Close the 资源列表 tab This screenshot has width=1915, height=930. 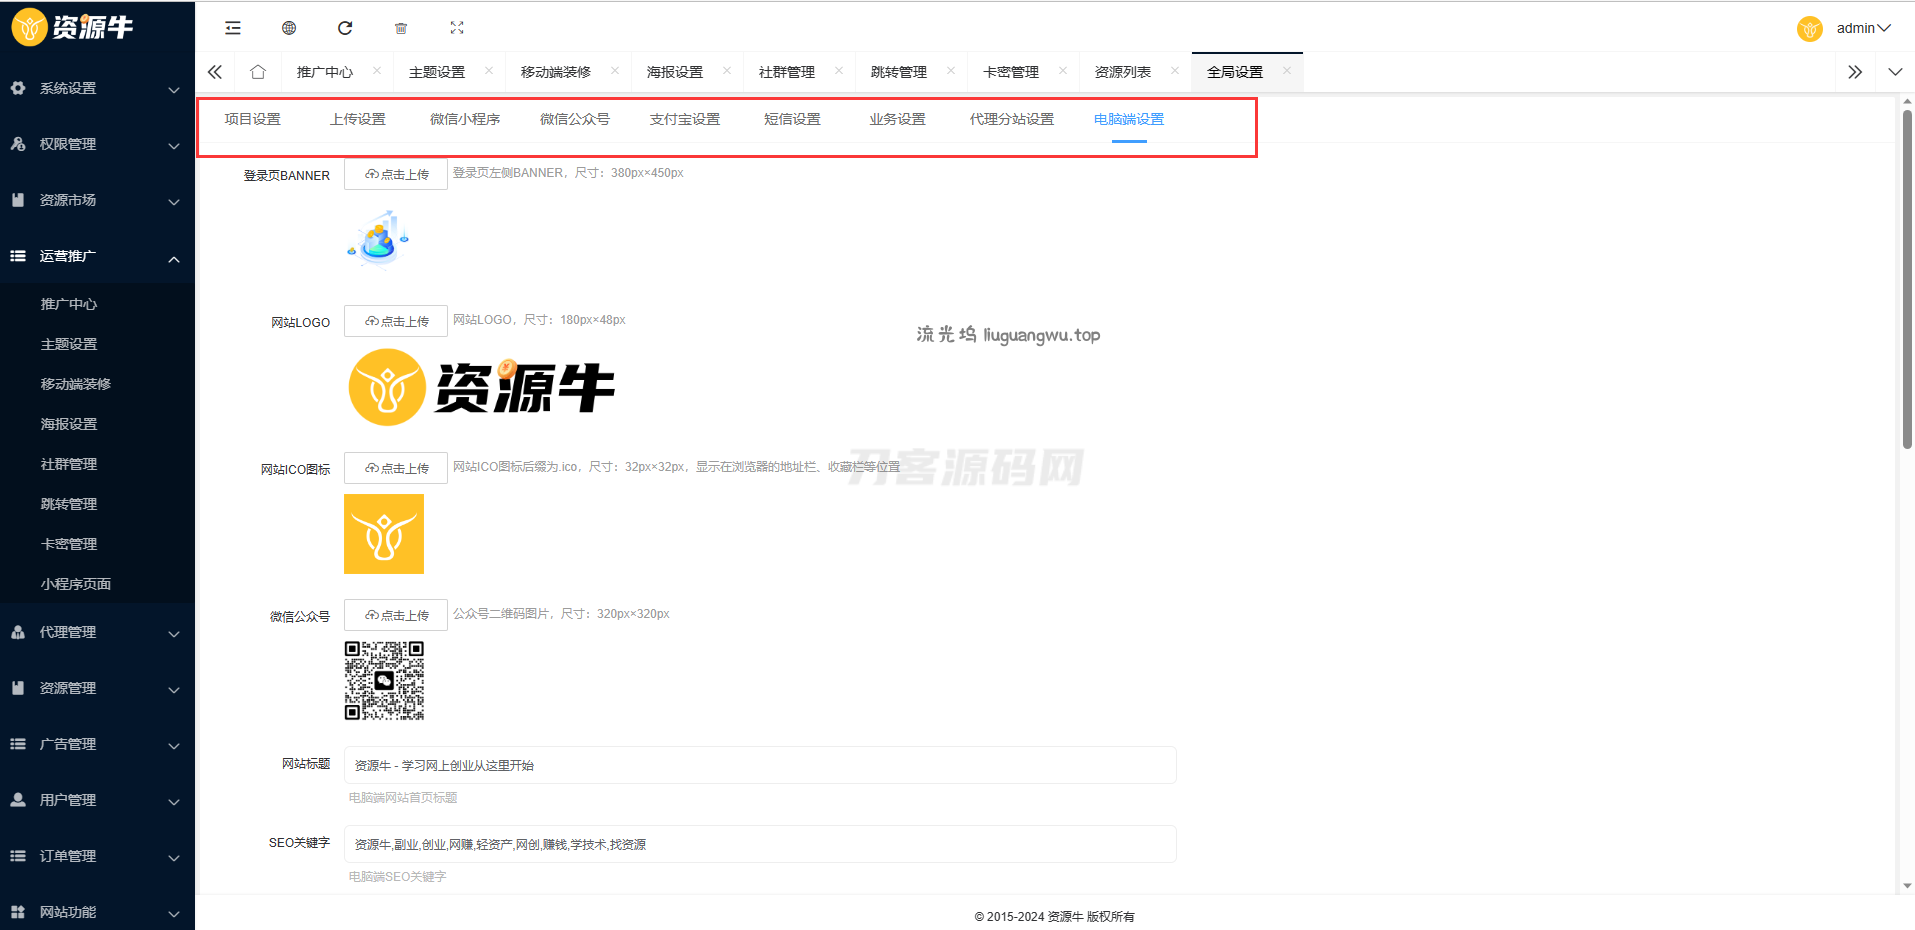[x=1175, y=71]
